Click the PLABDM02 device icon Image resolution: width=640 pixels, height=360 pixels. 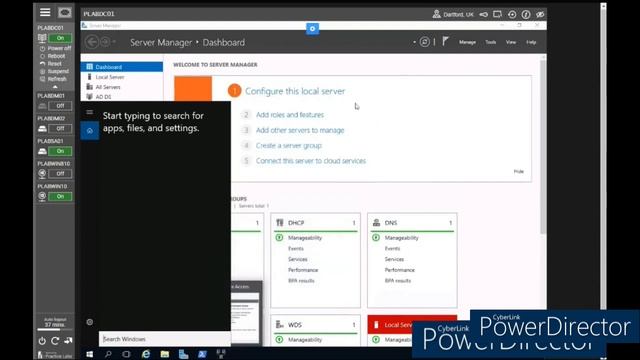(42, 129)
